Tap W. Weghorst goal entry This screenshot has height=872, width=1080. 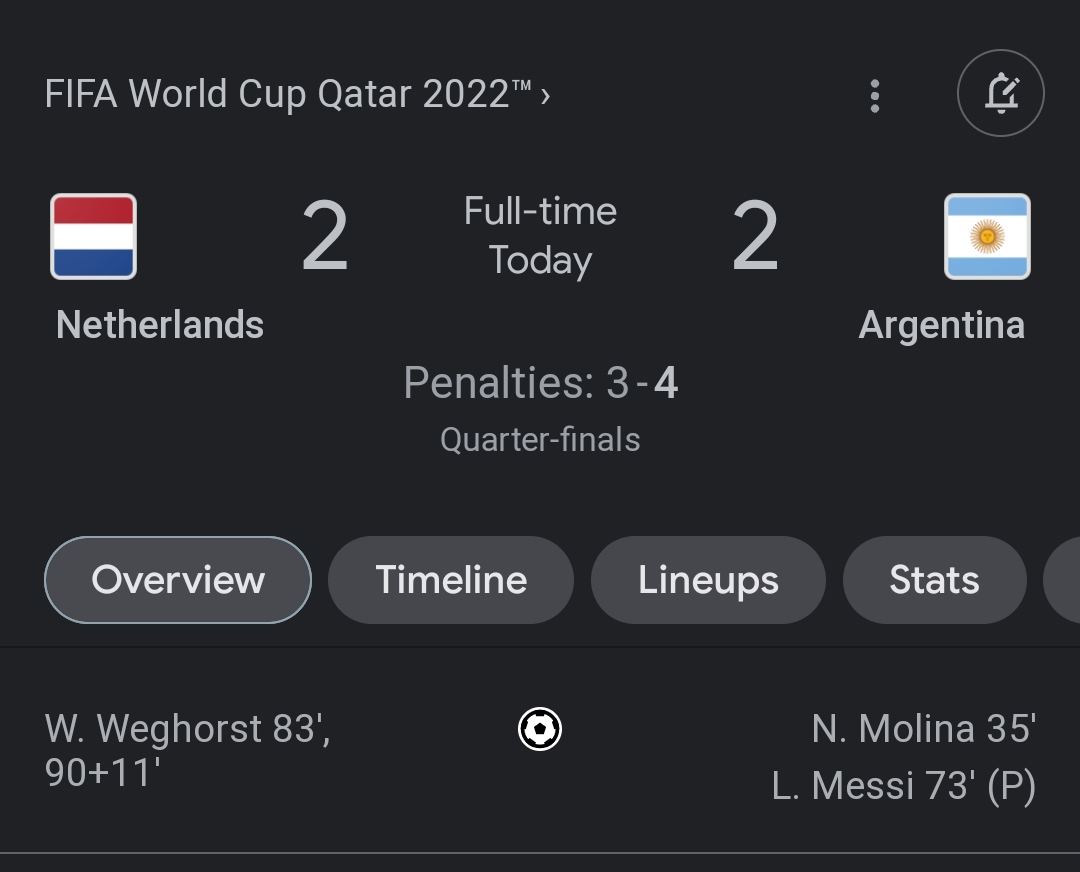click(187, 750)
